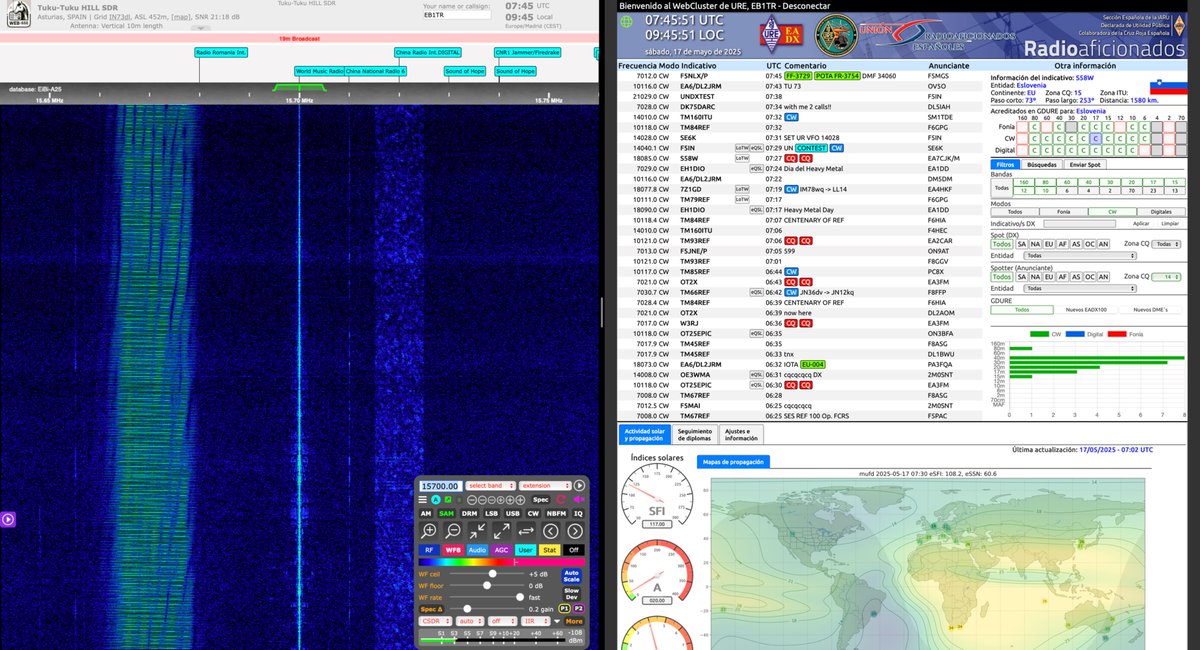The image size is (1200, 650).
Task: Click the EA DX red logo
Action: click(x=793, y=33)
